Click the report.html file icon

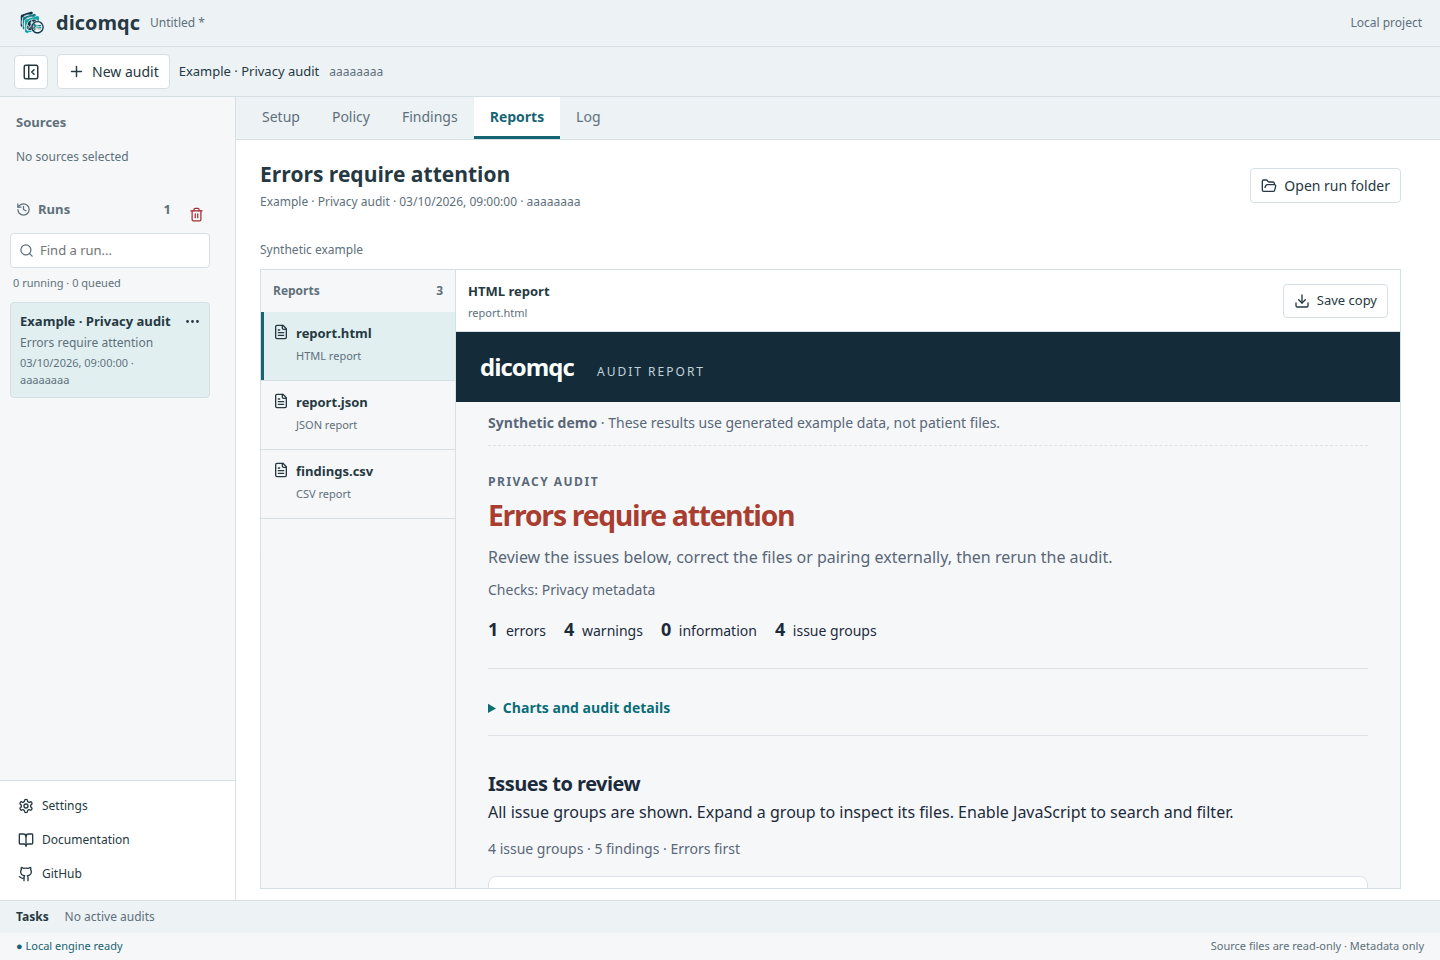point(281,332)
